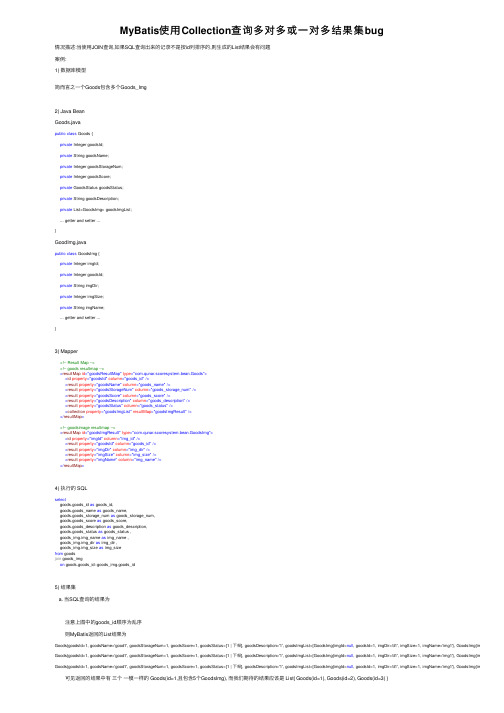This screenshot has height=713, width=504.
Task: Click the line "private String goodsName;"
Action: pyautogui.click(x=84, y=156)
